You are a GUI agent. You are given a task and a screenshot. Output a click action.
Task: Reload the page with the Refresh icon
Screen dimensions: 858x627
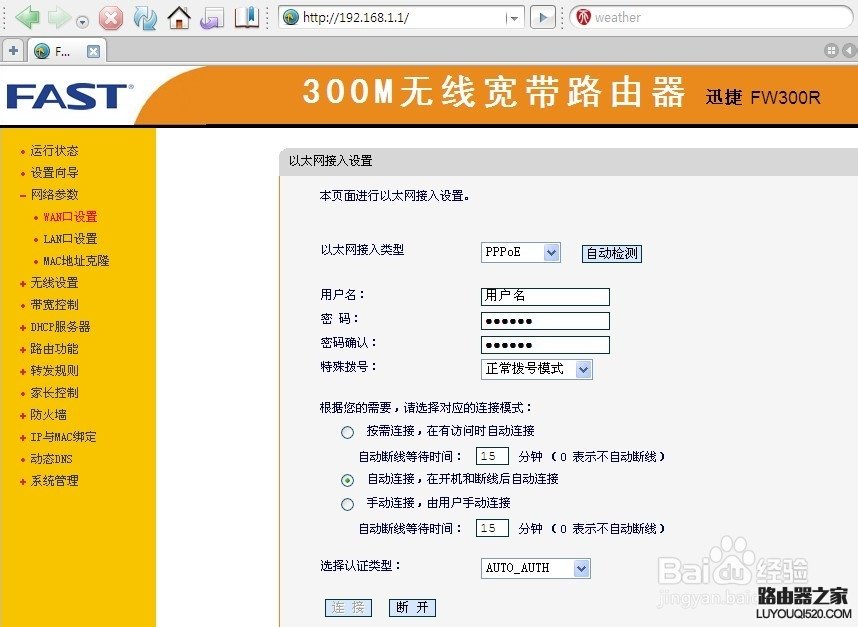tap(145, 18)
